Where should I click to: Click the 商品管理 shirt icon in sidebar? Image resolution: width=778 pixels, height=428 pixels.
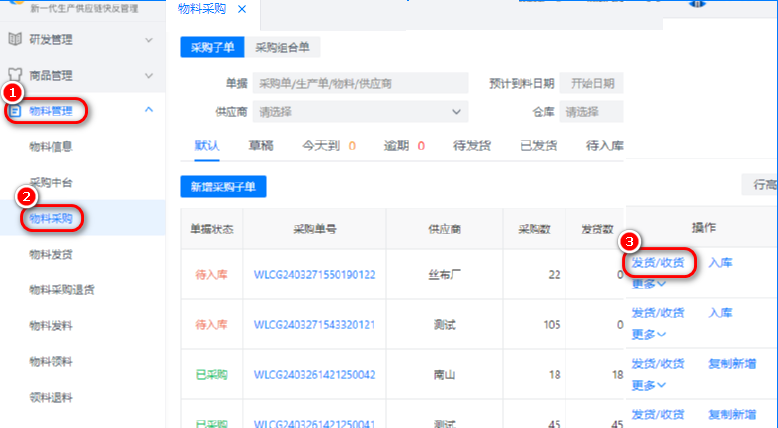[15, 75]
